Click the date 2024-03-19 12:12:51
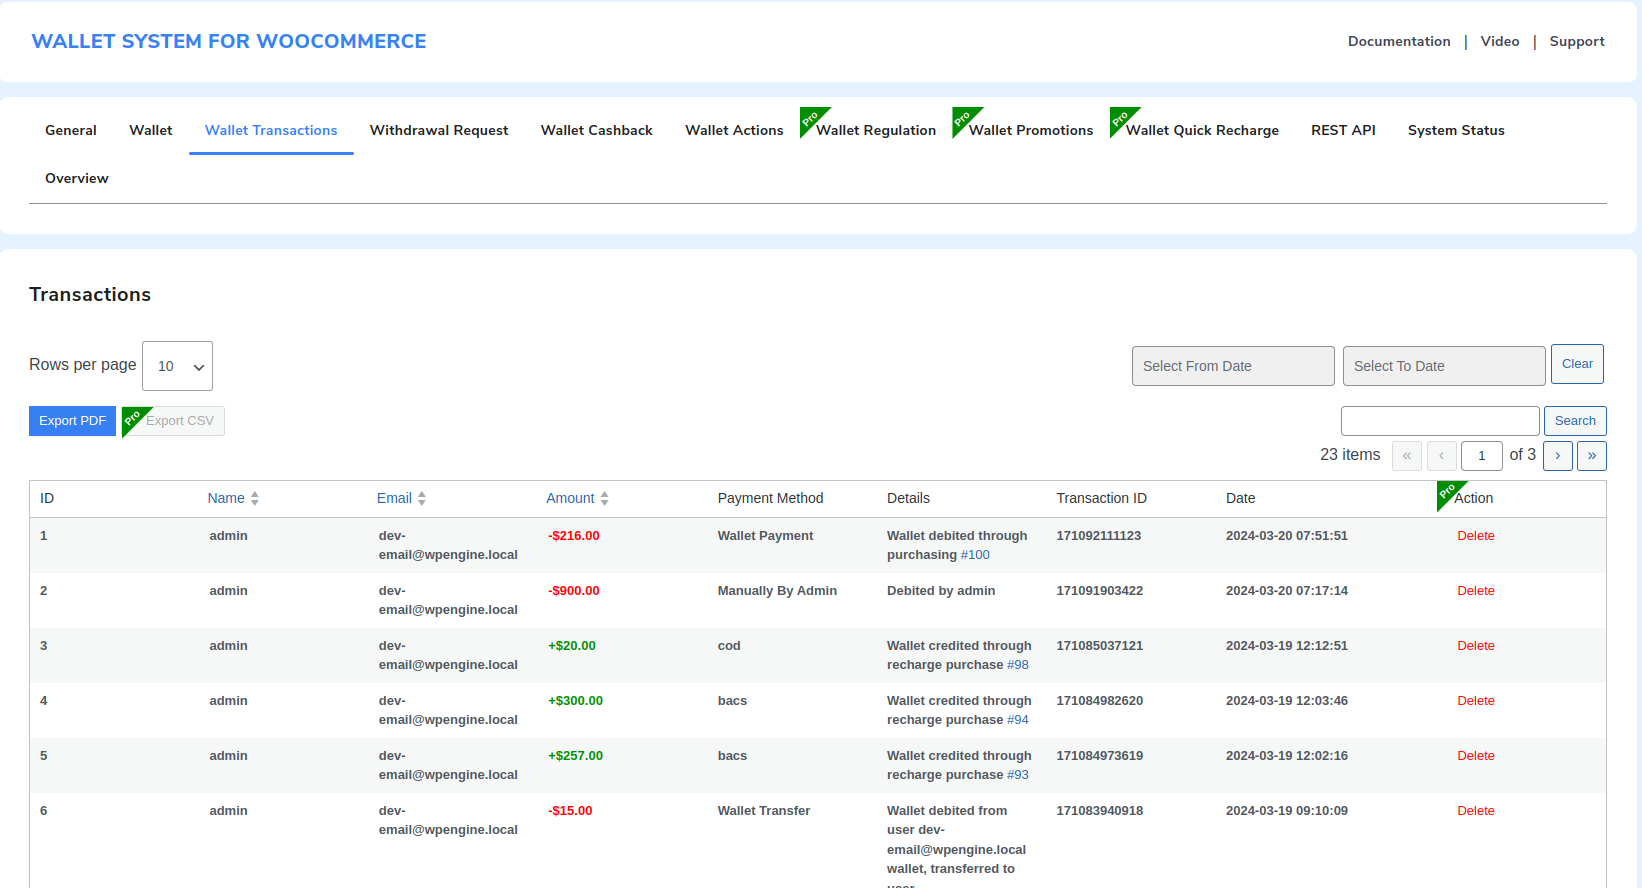 (1287, 646)
